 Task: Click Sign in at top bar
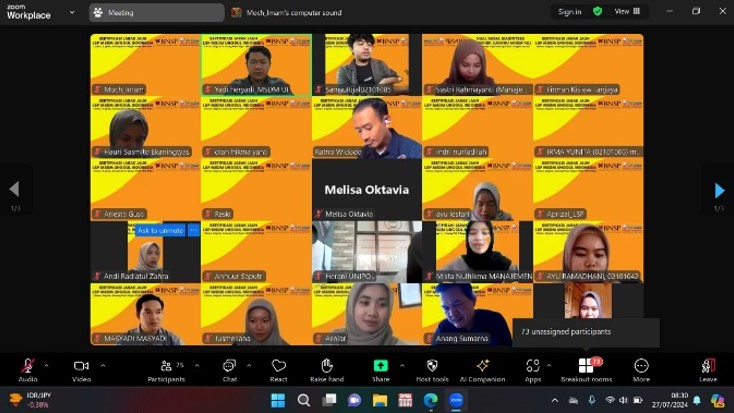click(569, 12)
